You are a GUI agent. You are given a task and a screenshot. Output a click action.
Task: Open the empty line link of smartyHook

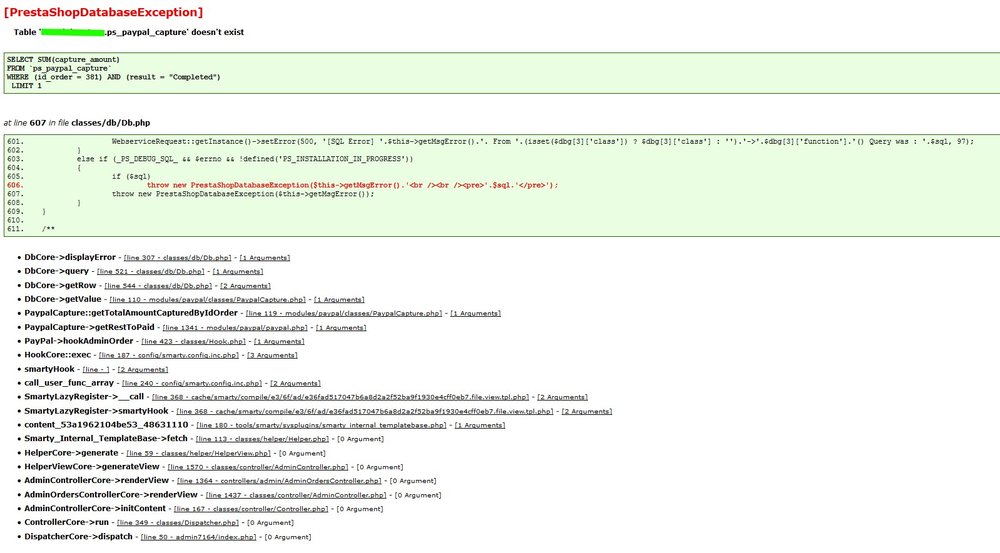pos(96,370)
